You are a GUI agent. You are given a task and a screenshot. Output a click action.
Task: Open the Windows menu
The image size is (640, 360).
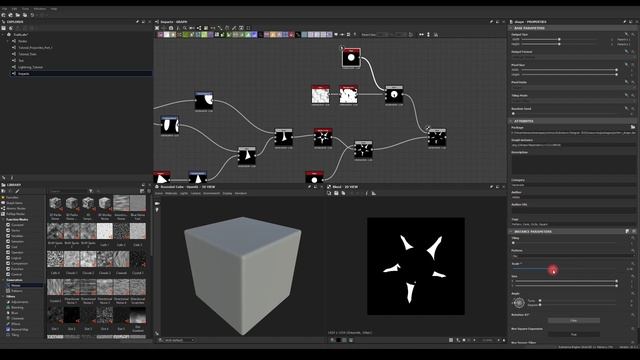40,9
